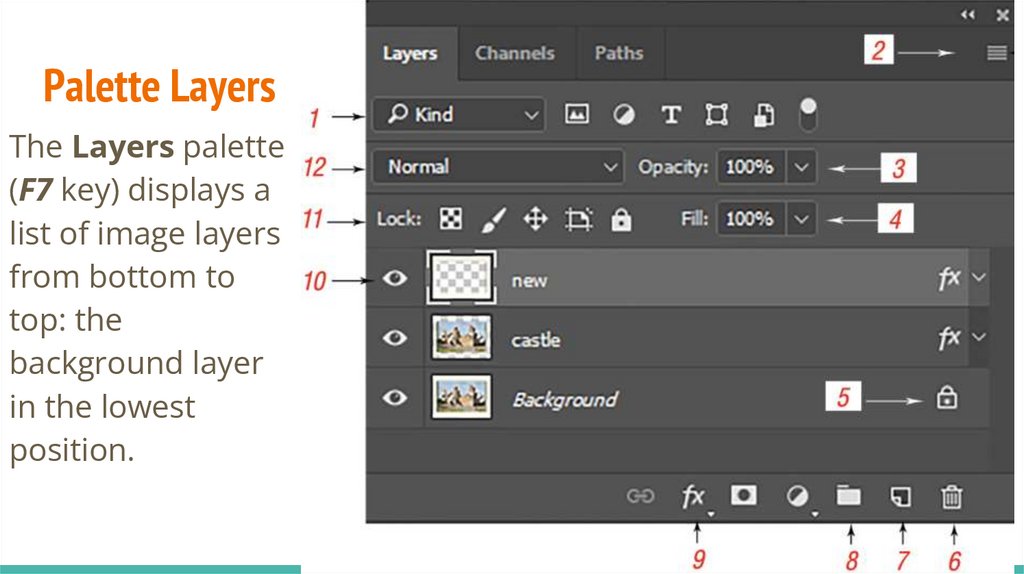The image size is (1024, 574).
Task: Click the link layers chain icon
Action: 640,495
